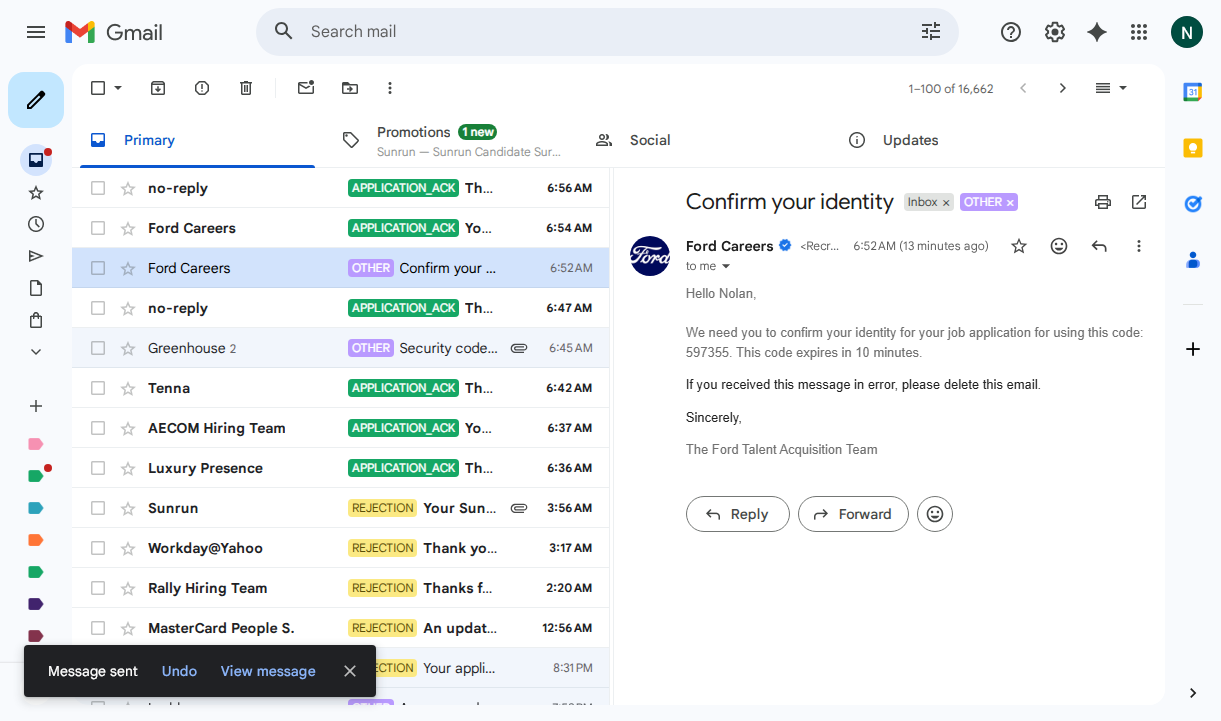Click Undo in the Message sent notification
1221x721 pixels.
[179, 671]
